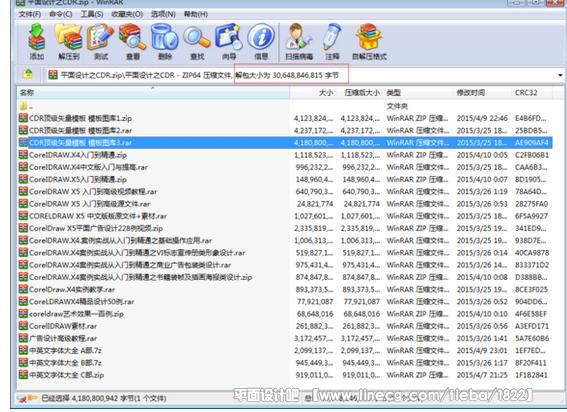Select highlighted file 模板图库3.rar
Screen dimensions: 567x412
[x=286, y=143]
